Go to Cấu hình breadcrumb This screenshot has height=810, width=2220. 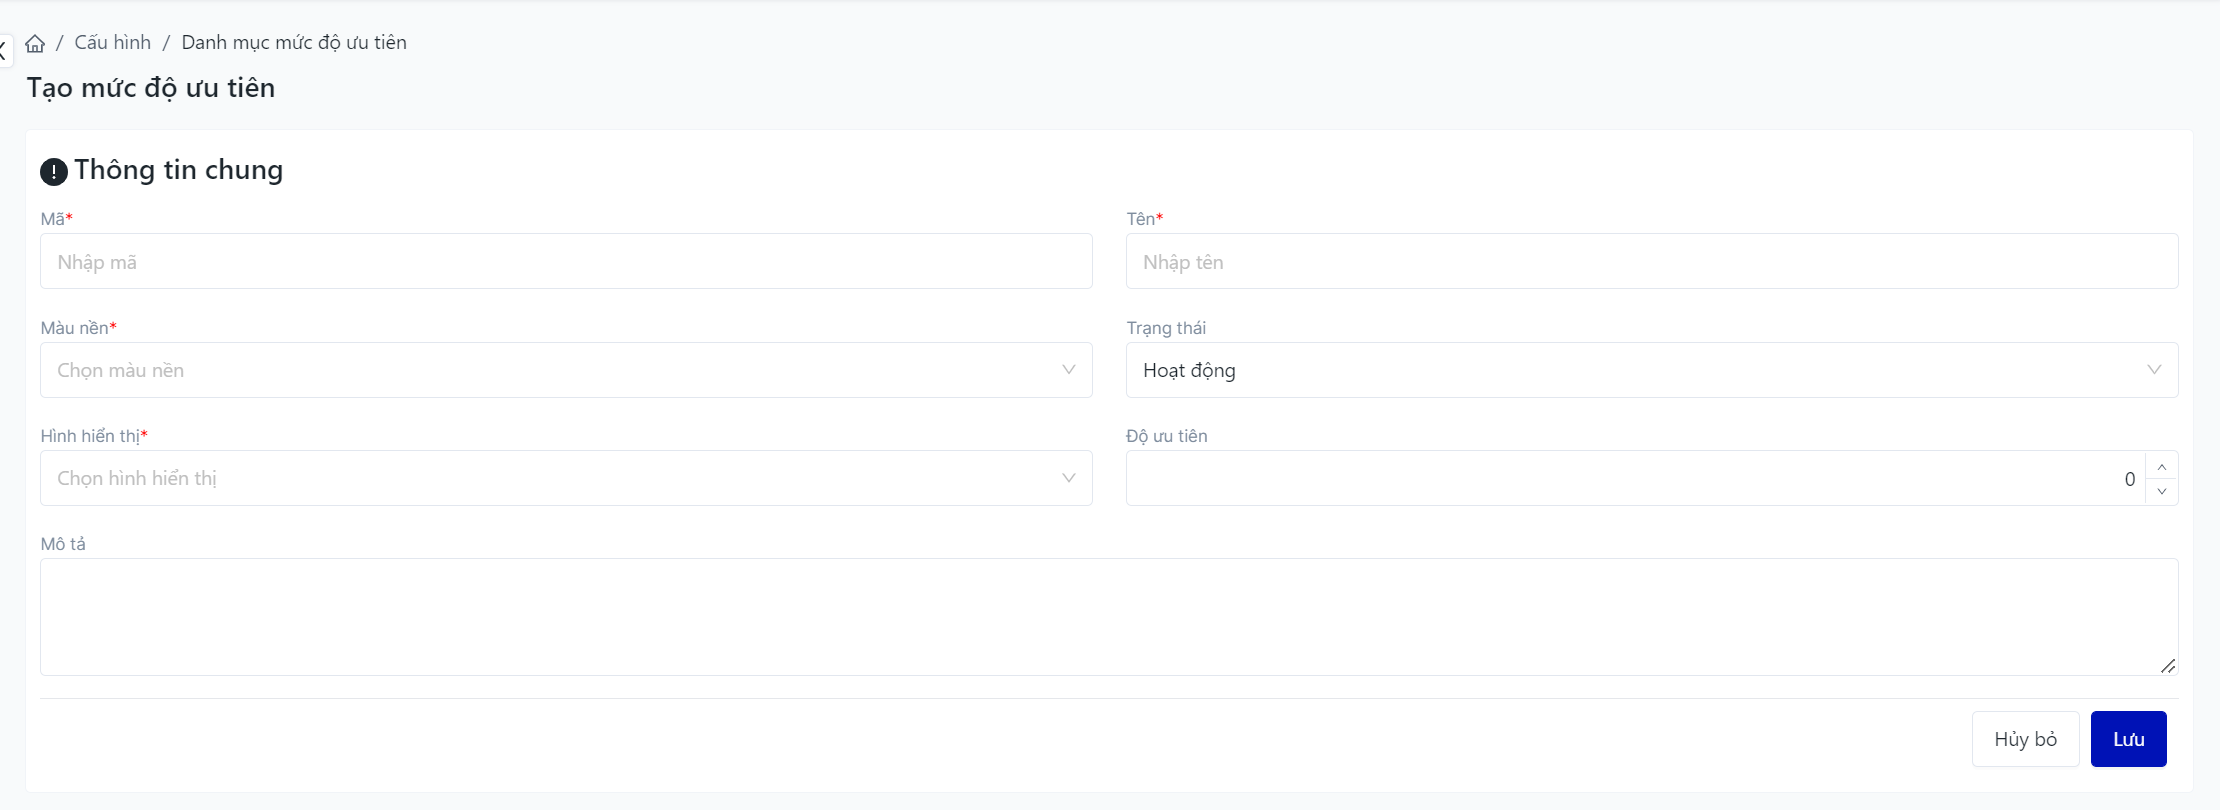click(113, 43)
